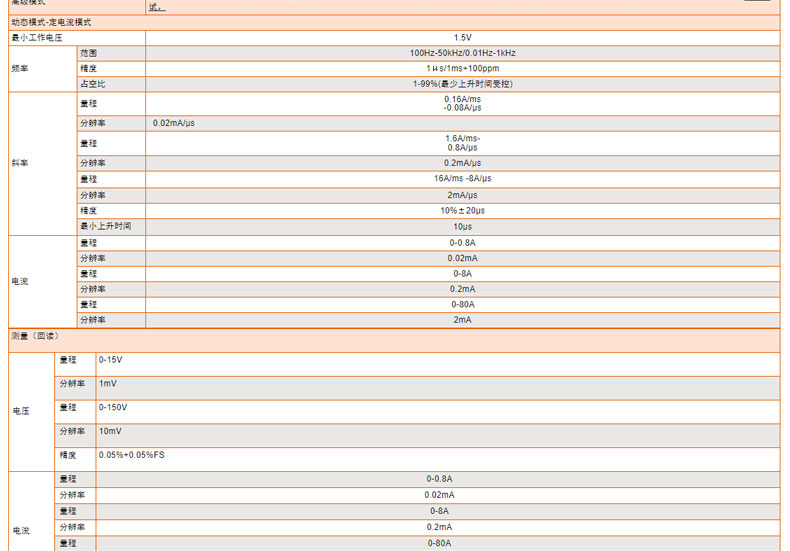The image size is (790, 551).
Task: Click the 1μs/1ms+100ppm accuracy value
Action: (x=462, y=68)
